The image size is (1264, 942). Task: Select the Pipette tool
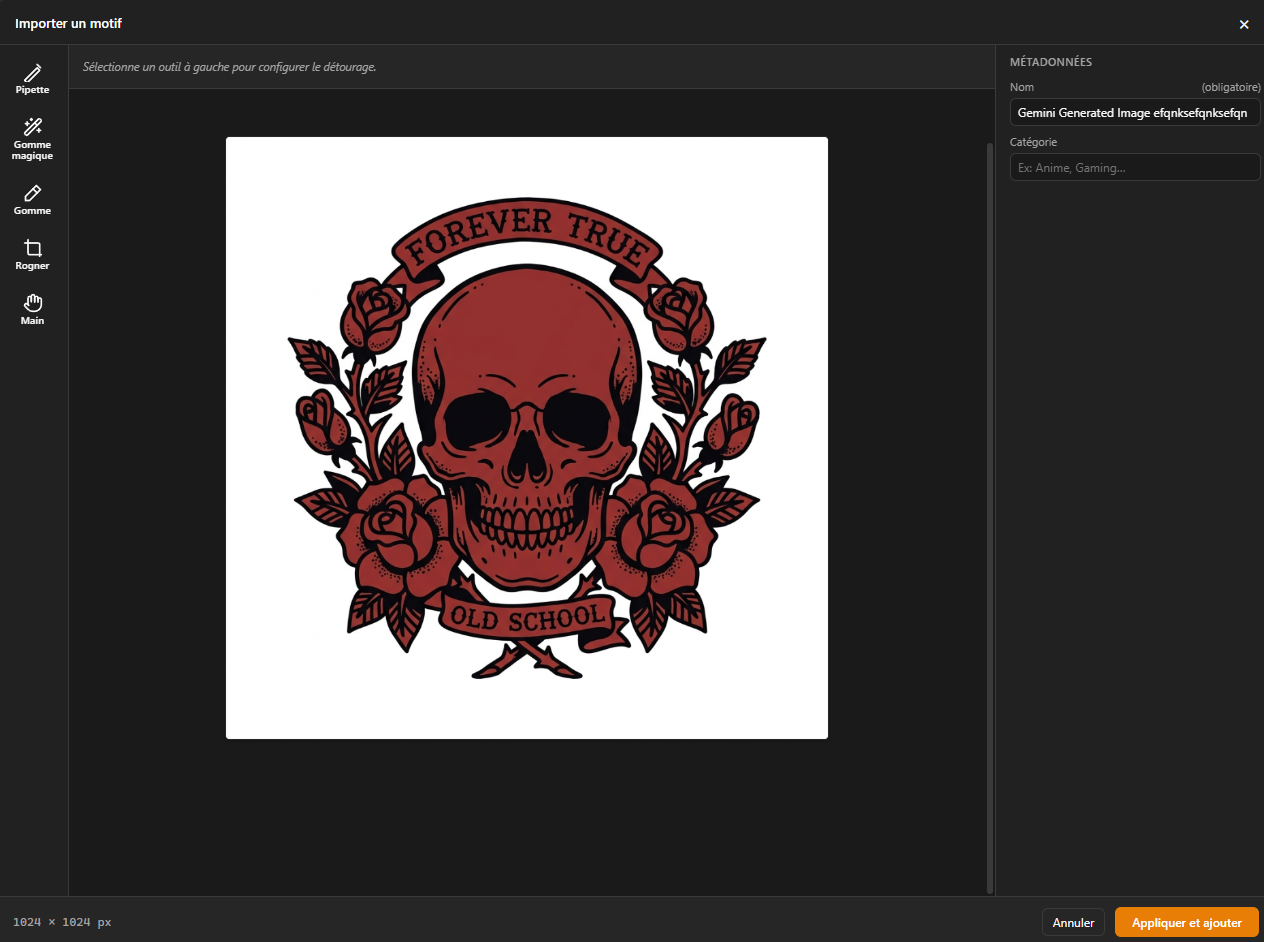(33, 79)
